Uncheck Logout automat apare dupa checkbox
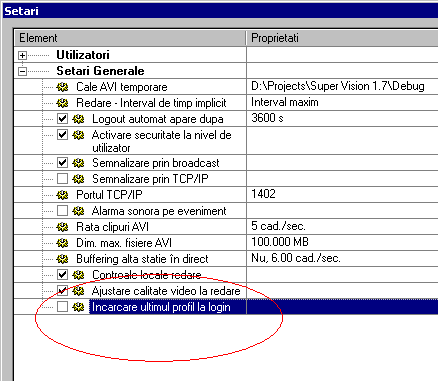 point(62,119)
